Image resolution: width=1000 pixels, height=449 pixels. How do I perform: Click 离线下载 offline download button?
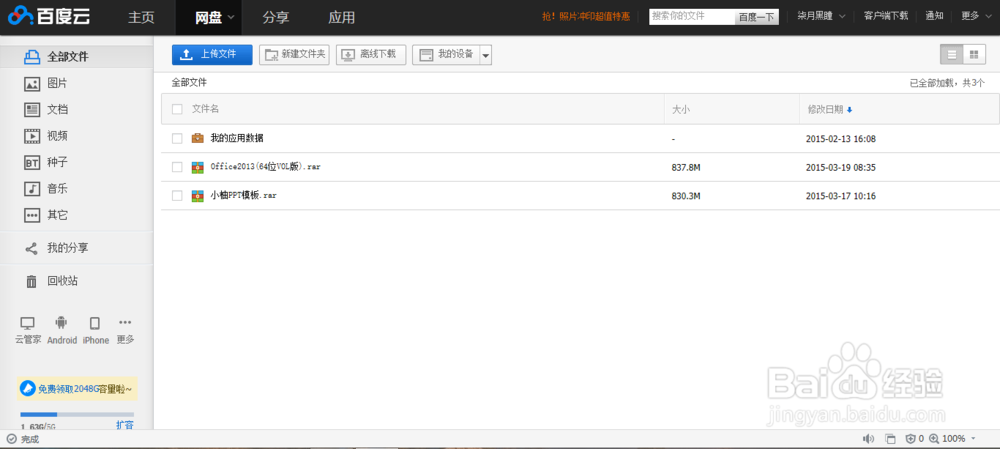coord(371,55)
